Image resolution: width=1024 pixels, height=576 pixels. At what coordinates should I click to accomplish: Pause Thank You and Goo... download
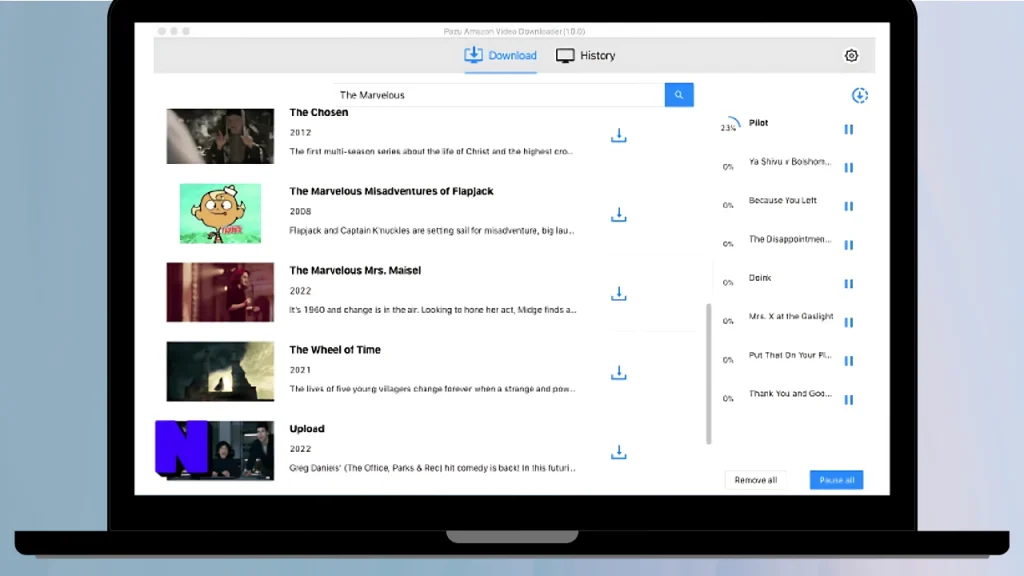point(848,399)
